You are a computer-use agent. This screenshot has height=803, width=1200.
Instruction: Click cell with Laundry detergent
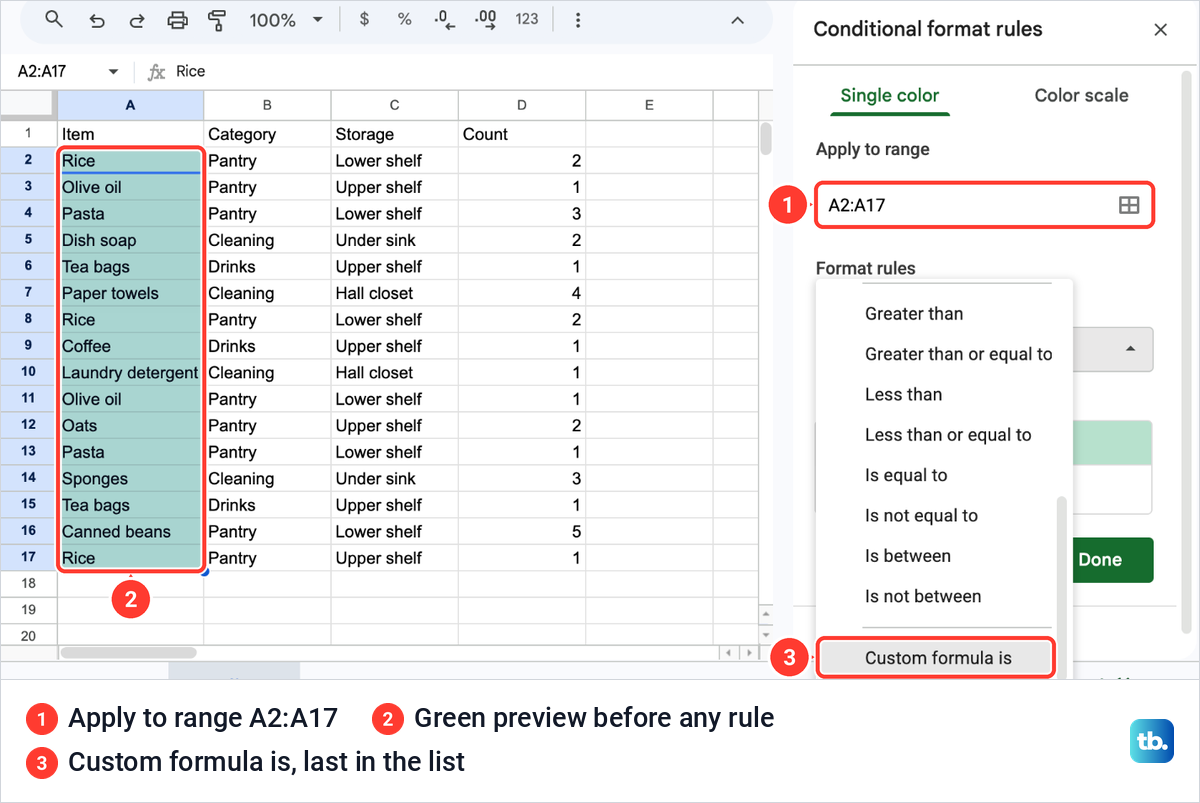coord(130,372)
